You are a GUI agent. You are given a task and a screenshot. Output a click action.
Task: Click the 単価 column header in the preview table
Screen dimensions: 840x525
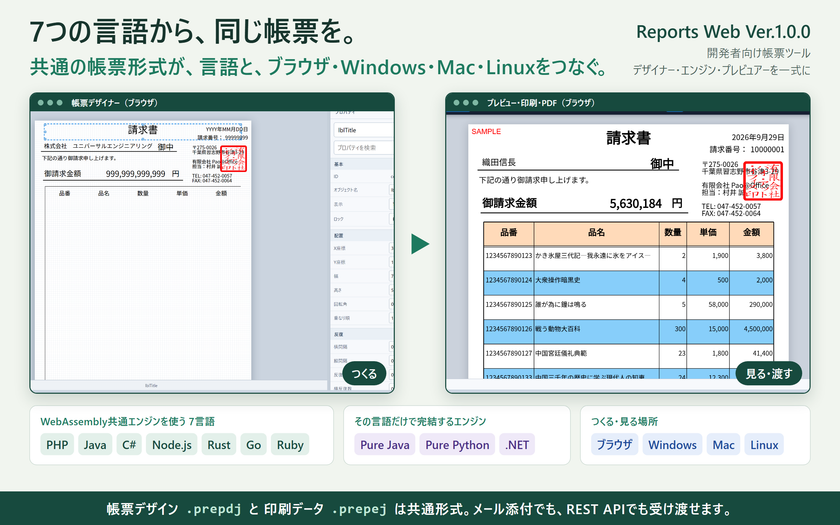tap(708, 232)
